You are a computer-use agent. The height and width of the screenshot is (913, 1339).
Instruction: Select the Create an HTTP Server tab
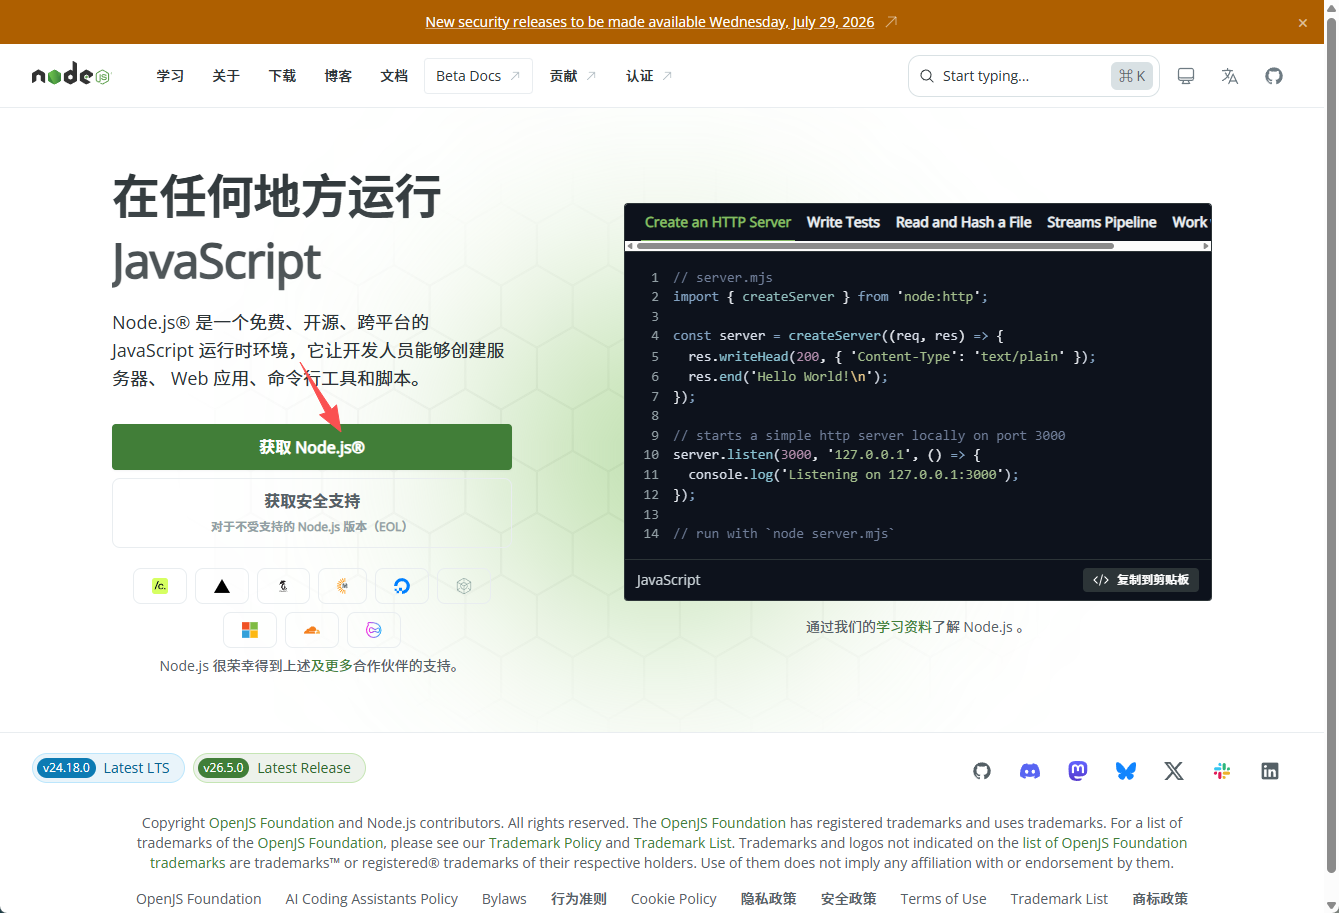(717, 222)
